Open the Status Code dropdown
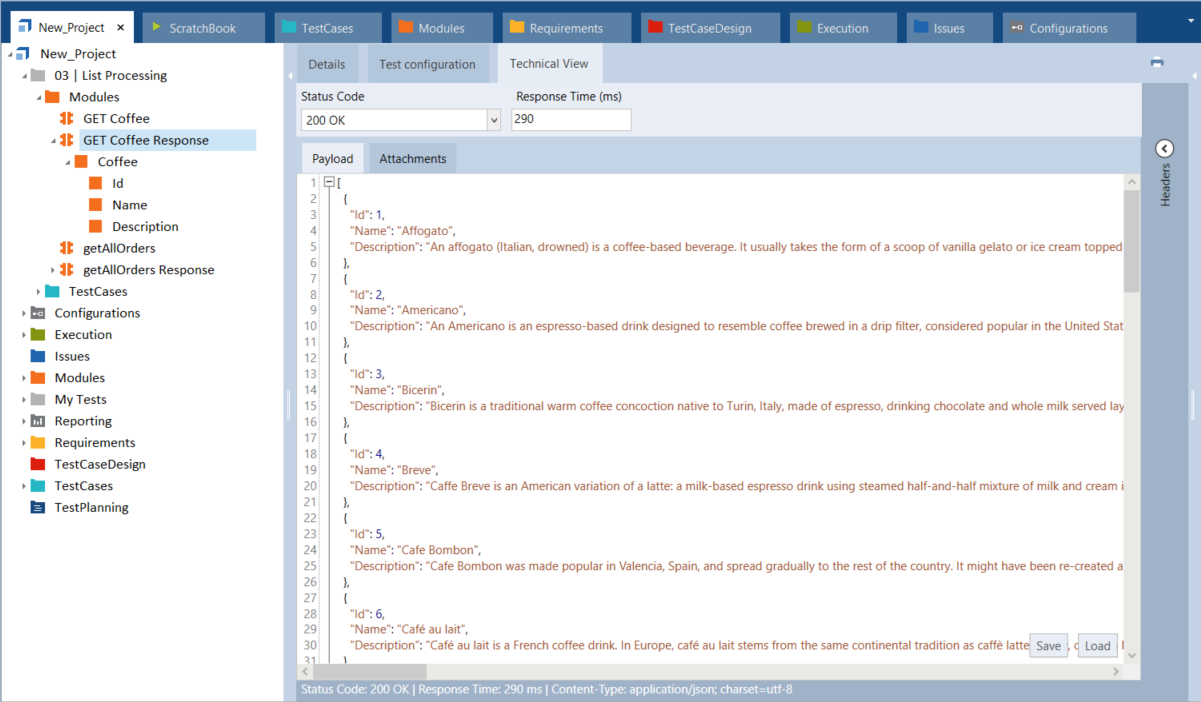This screenshot has height=702, width=1201. 493,120
